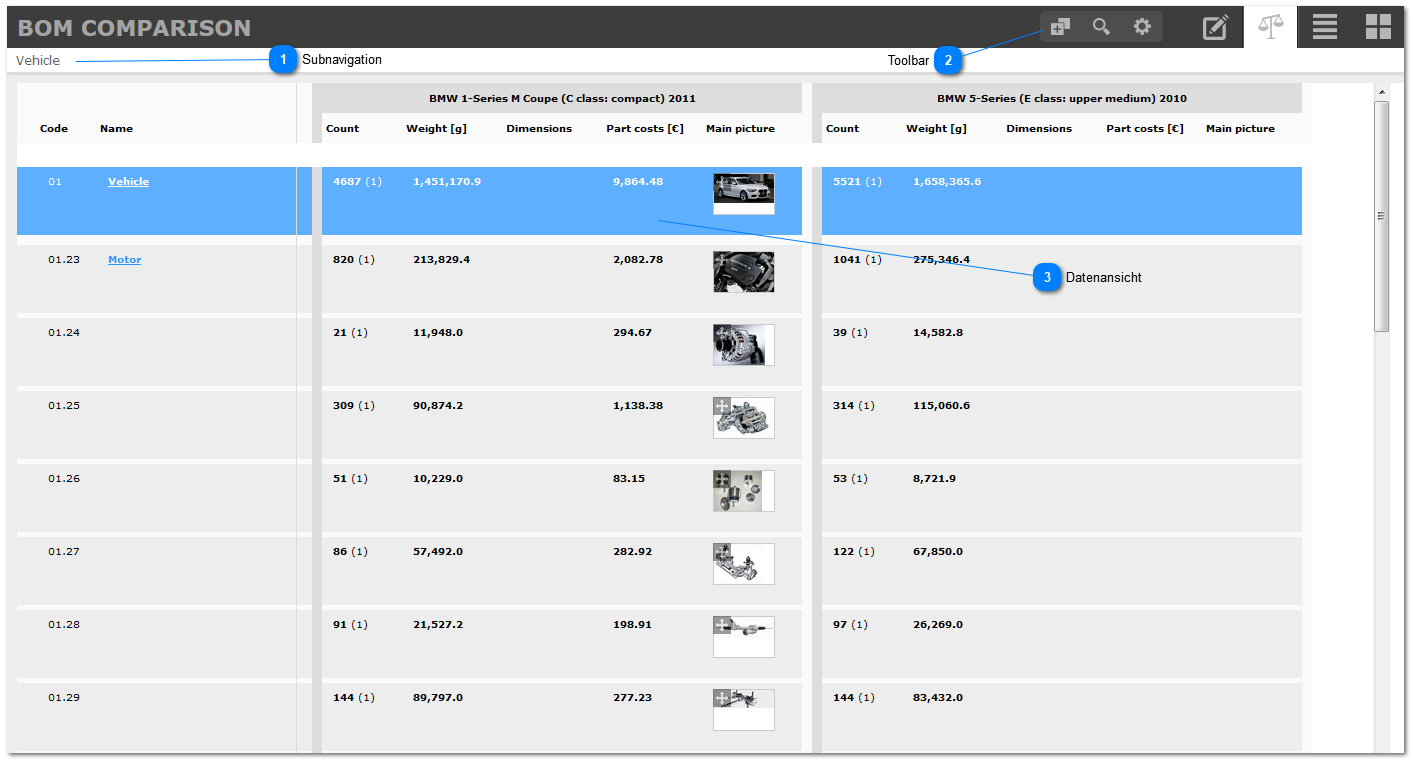Click the Name column header
Screen dimensions: 1413x762
pyautogui.click(x=116, y=128)
